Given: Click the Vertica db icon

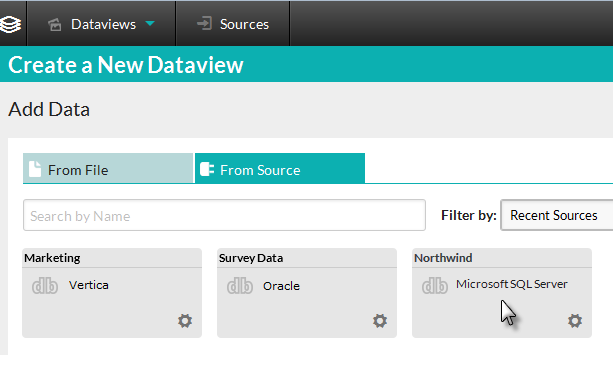Looking at the screenshot, I should click(45, 286).
